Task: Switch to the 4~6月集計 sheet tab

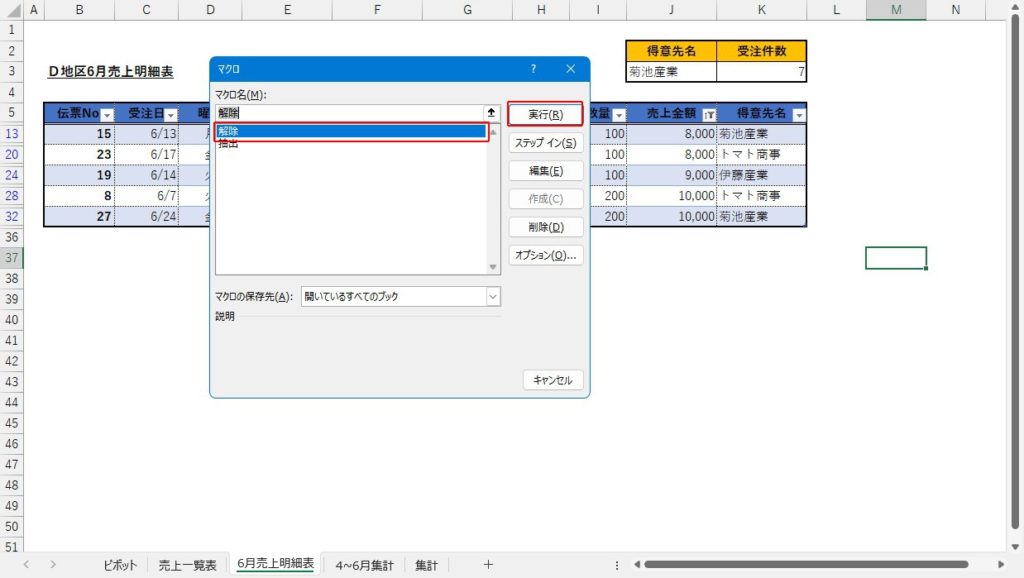Action: pos(364,565)
